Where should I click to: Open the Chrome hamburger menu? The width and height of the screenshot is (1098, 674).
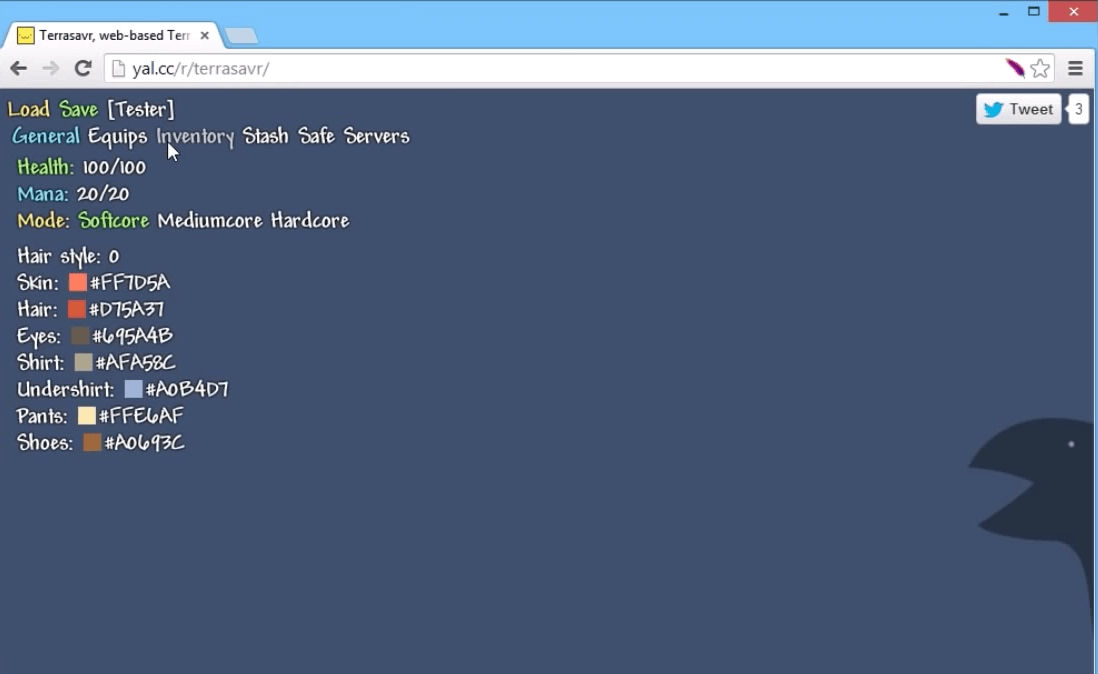pyautogui.click(x=1076, y=69)
